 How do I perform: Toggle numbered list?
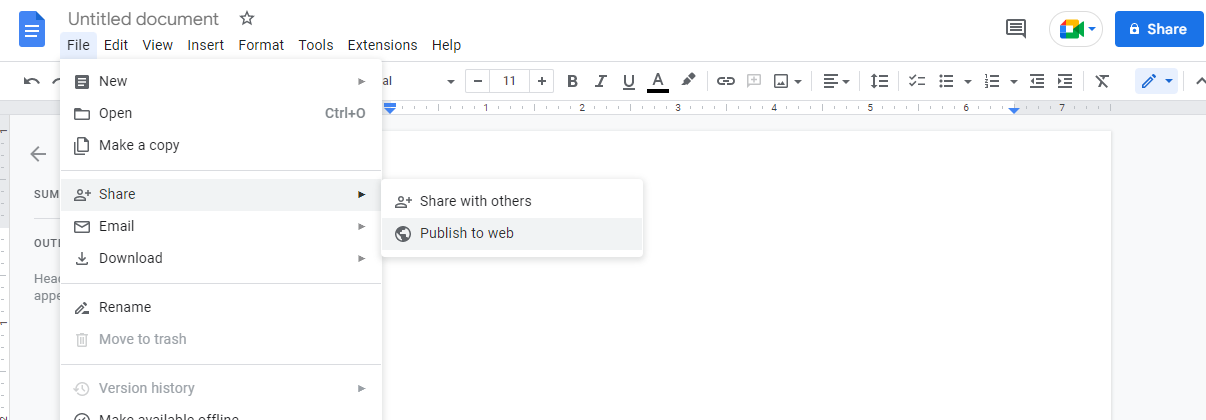click(x=992, y=81)
